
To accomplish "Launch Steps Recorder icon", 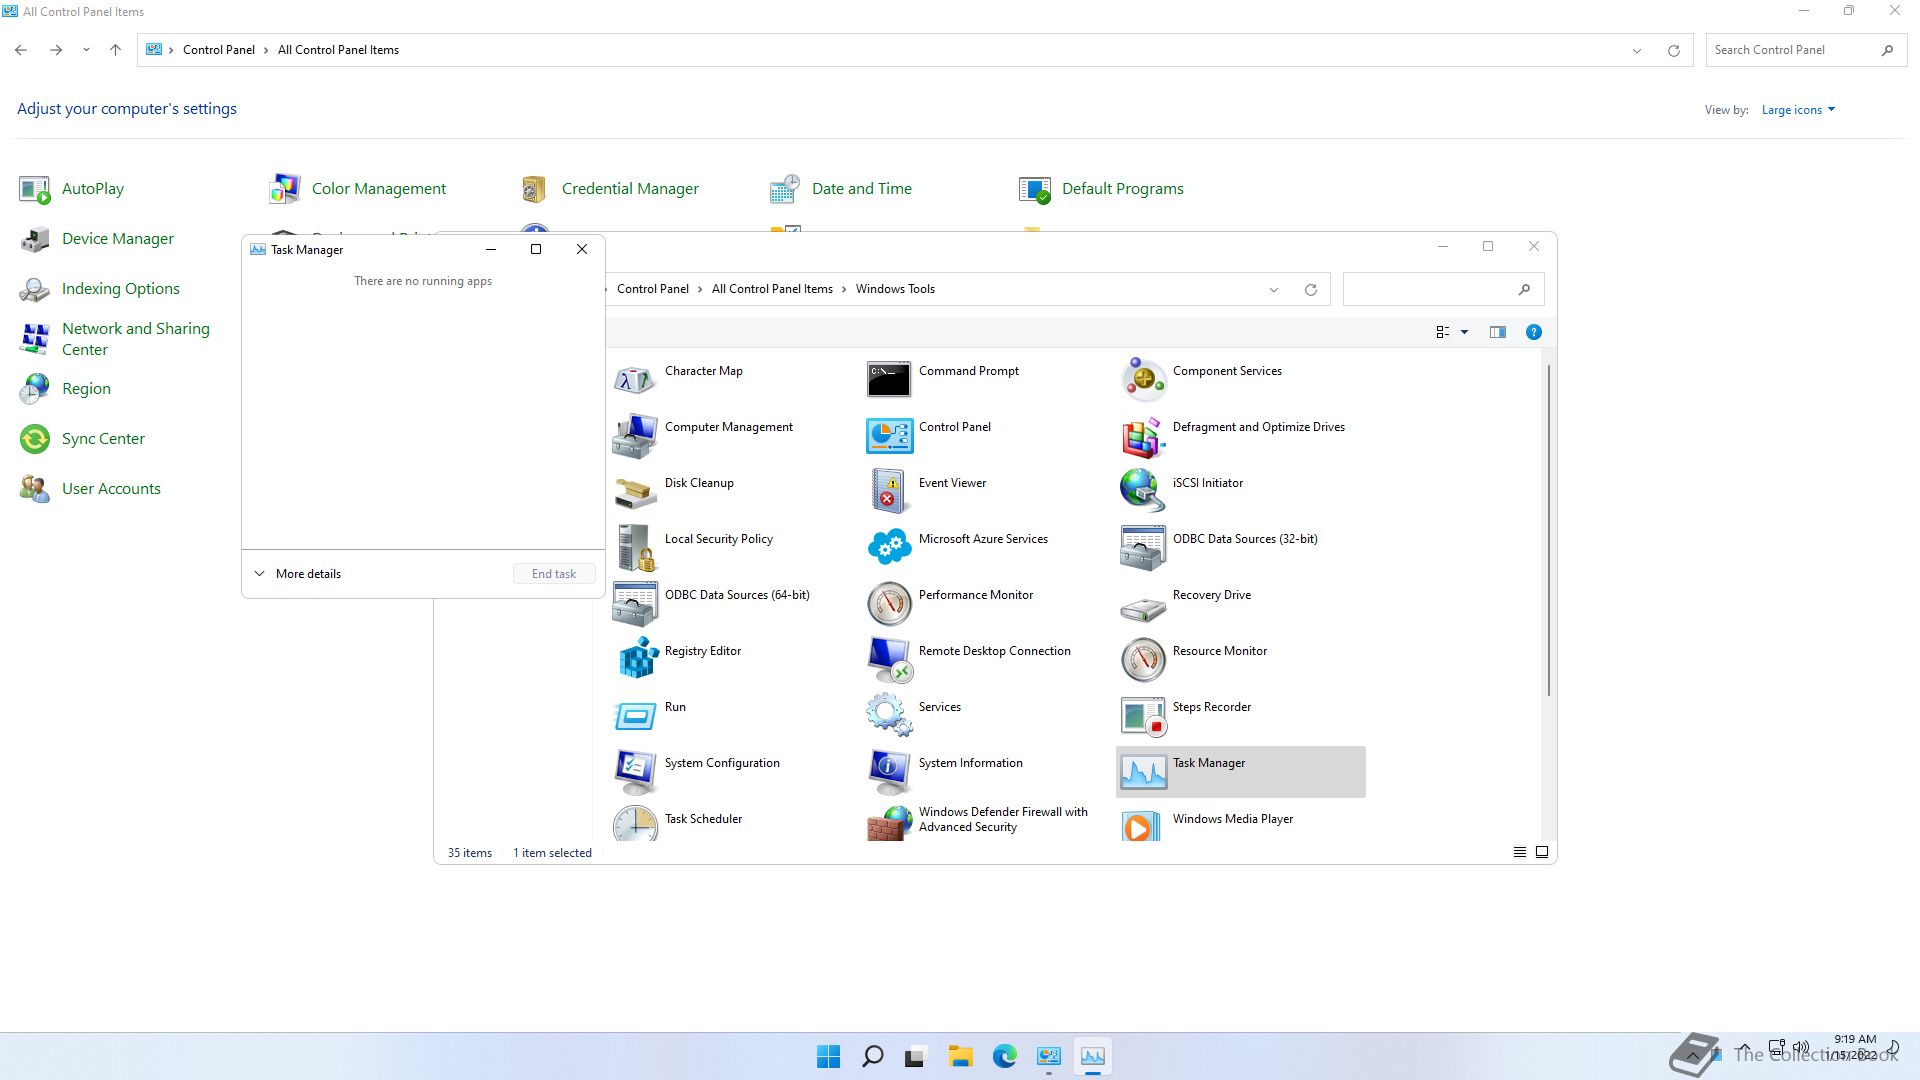I will pos(1142,716).
